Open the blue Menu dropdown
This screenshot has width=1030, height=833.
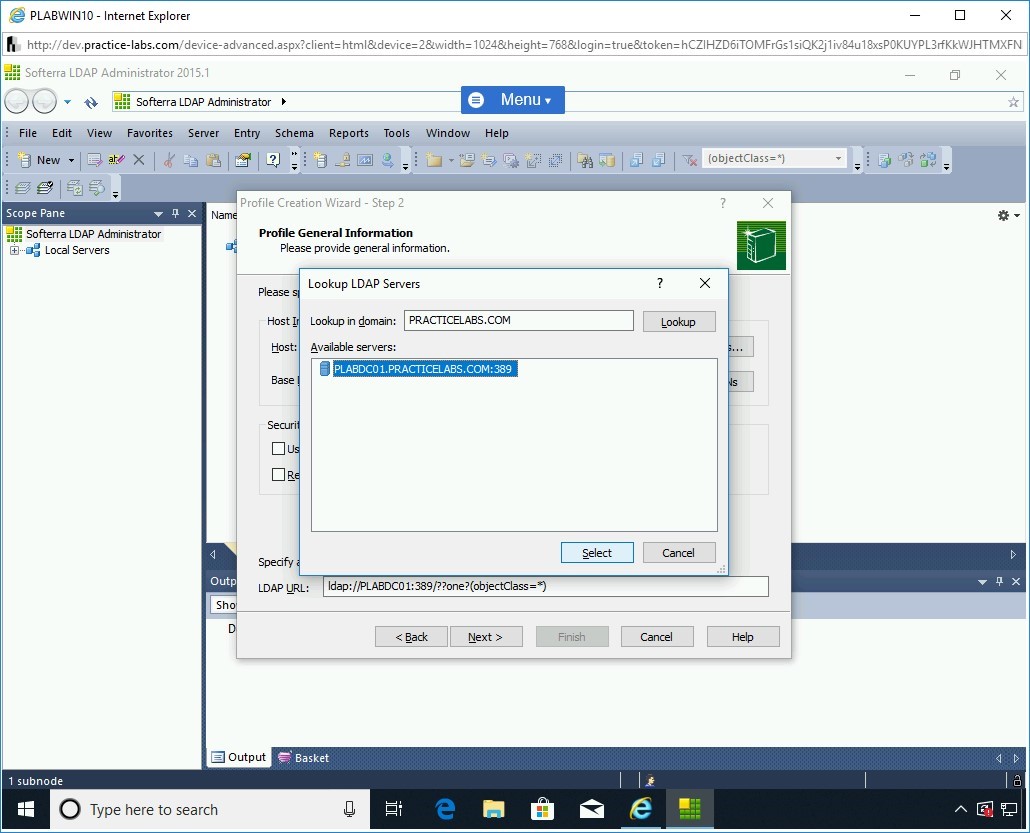[513, 100]
